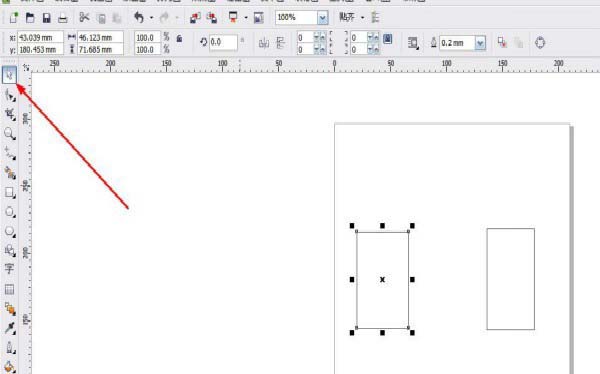Image resolution: width=600 pixels, height=374 pixels.
Task: Click the zoom level 100% field
Action: click(x=297, y=18)
